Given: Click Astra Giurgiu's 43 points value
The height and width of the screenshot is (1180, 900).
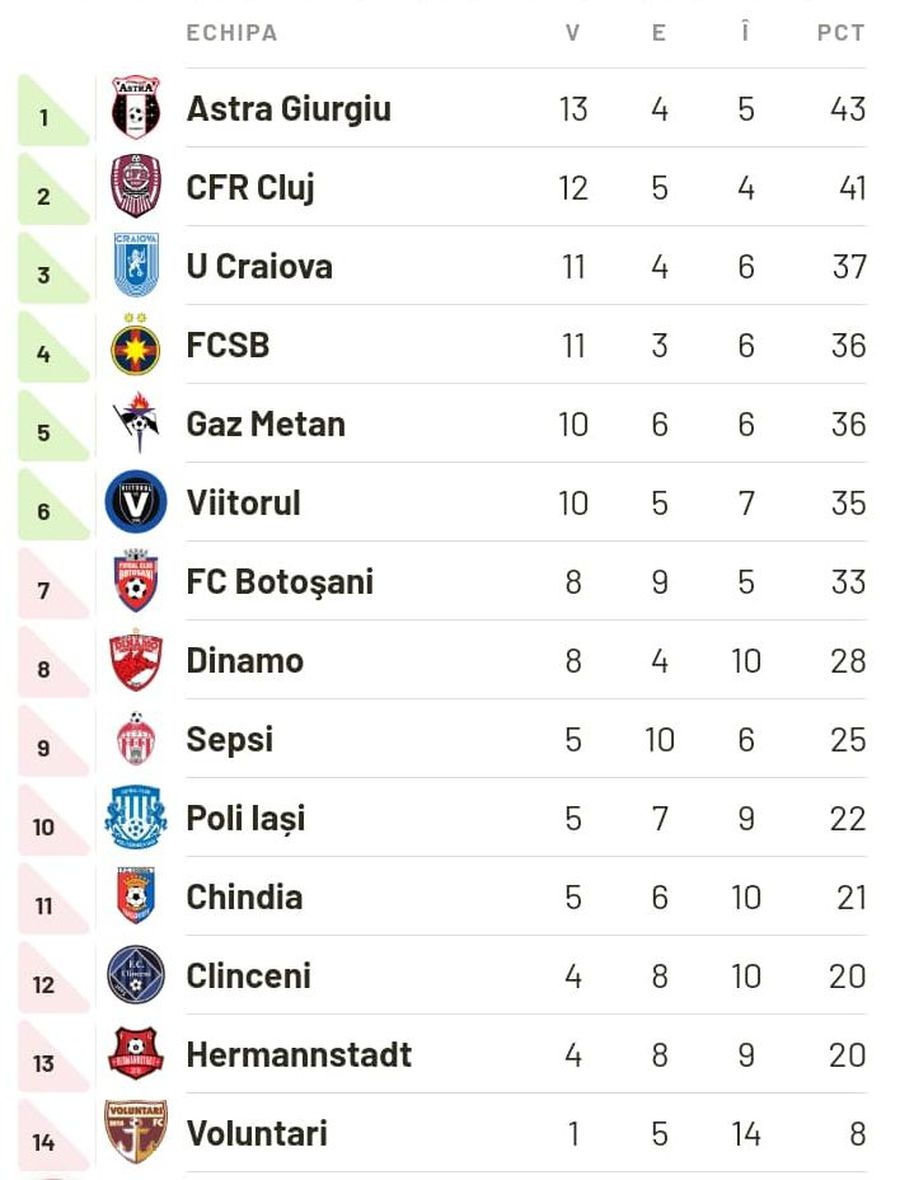Looking at the screenshot, I should coord(847,108).
